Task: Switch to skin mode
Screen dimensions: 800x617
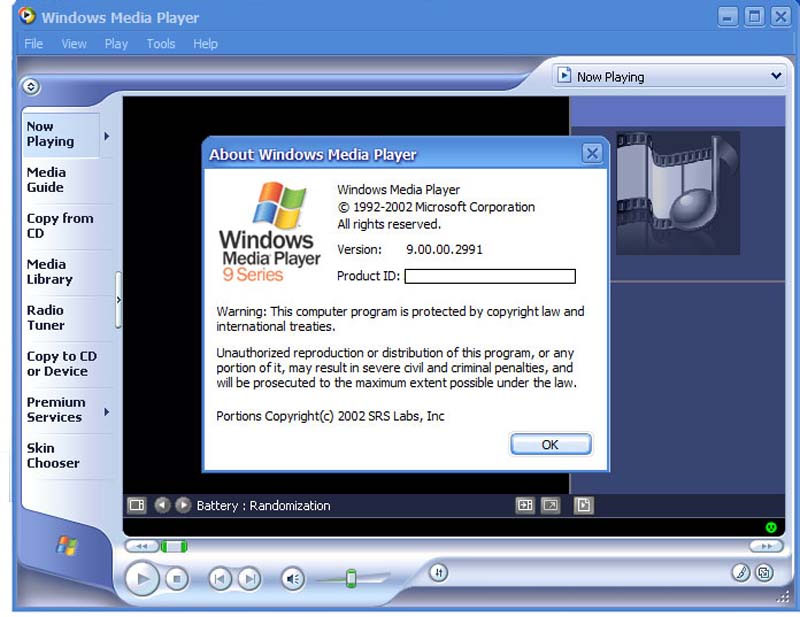Action: pos(764,573)
